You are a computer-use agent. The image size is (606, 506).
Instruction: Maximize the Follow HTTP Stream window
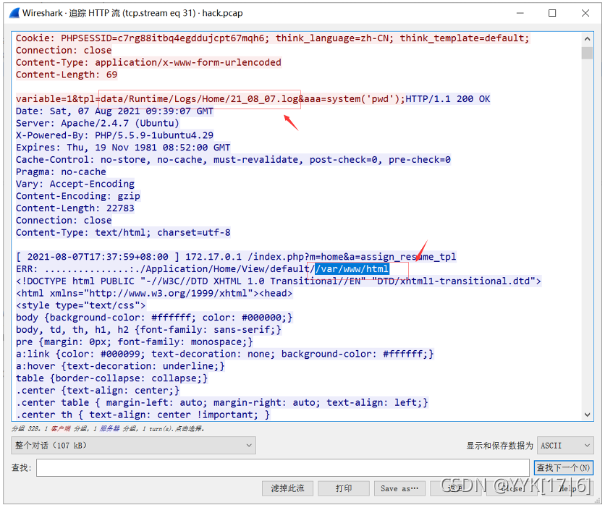552,13
